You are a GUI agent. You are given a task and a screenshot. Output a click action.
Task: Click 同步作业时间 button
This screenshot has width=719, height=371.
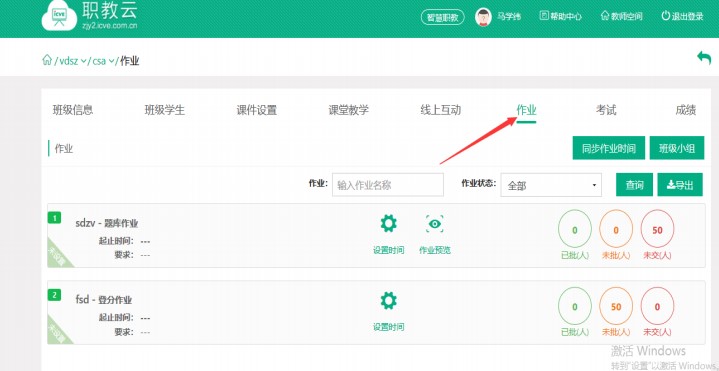(609, 148)
